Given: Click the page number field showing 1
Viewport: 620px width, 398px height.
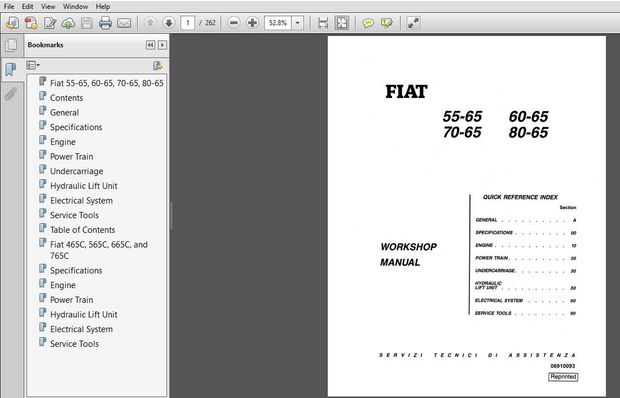Looking at the screenshot, I should [x=188, y=23].
